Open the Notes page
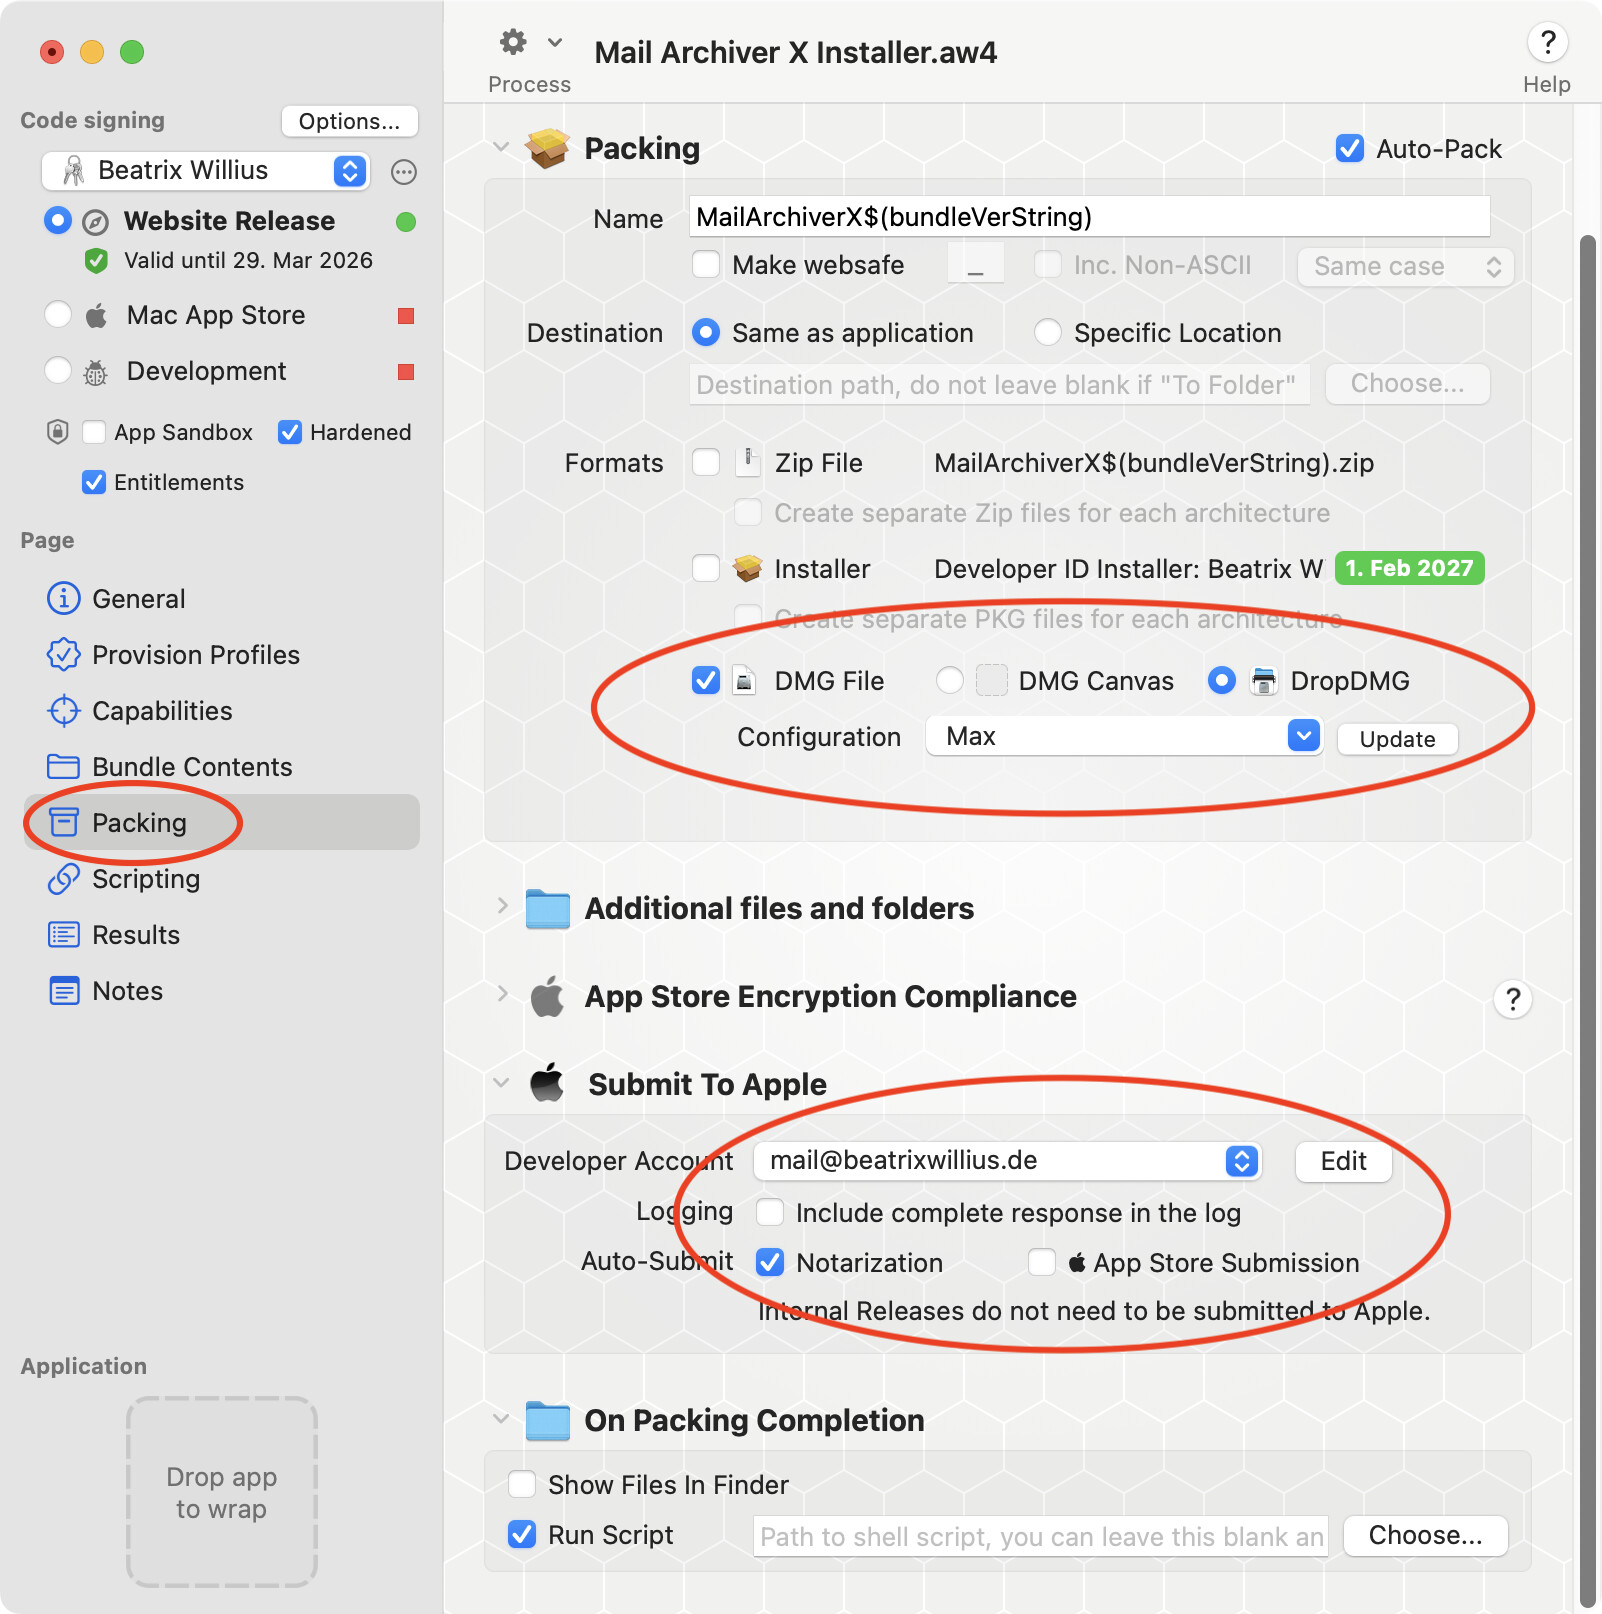Screen dimensions: 1602x1614 [x=222, y=991]
